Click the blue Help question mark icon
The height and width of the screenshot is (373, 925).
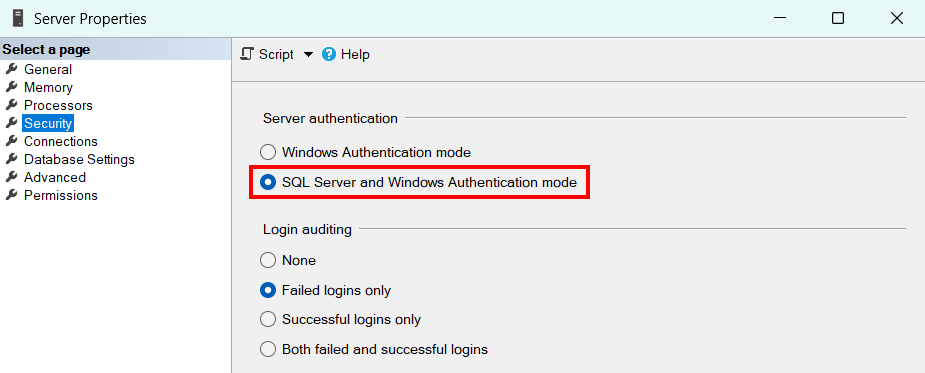tap(329, 54)
